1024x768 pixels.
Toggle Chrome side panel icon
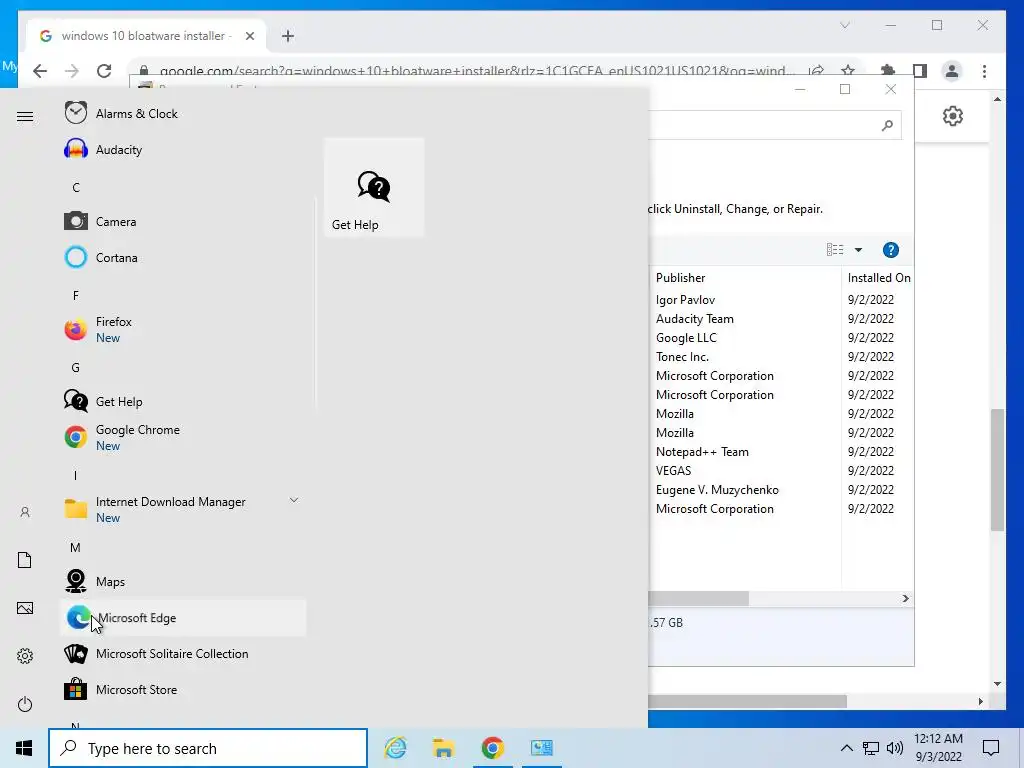(920, 71)
